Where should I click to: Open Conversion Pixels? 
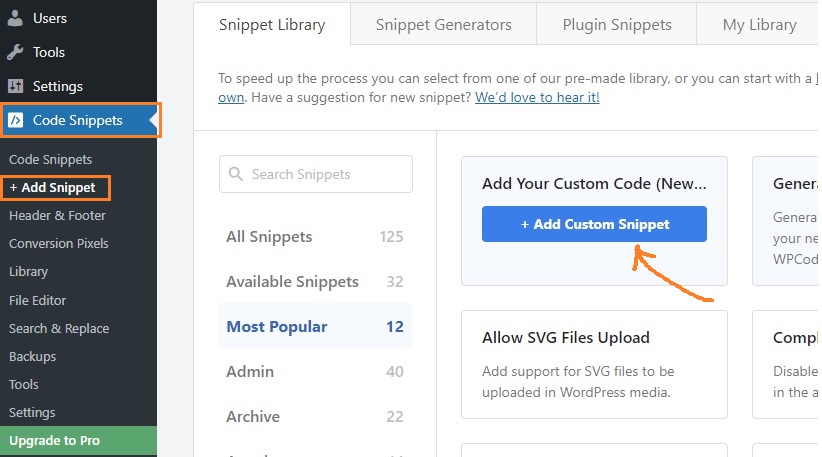click(x=59, y=243)
